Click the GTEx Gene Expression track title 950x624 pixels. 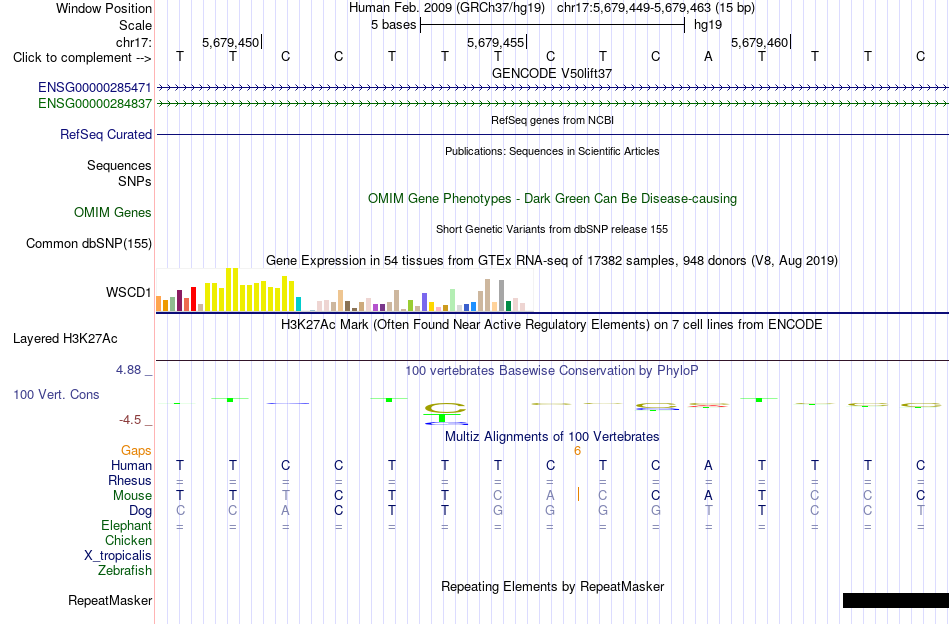[x=552, y=261]
